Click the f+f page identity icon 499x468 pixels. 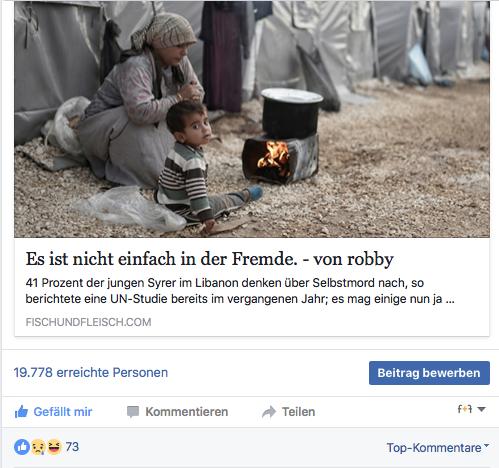tap(465, 409)
